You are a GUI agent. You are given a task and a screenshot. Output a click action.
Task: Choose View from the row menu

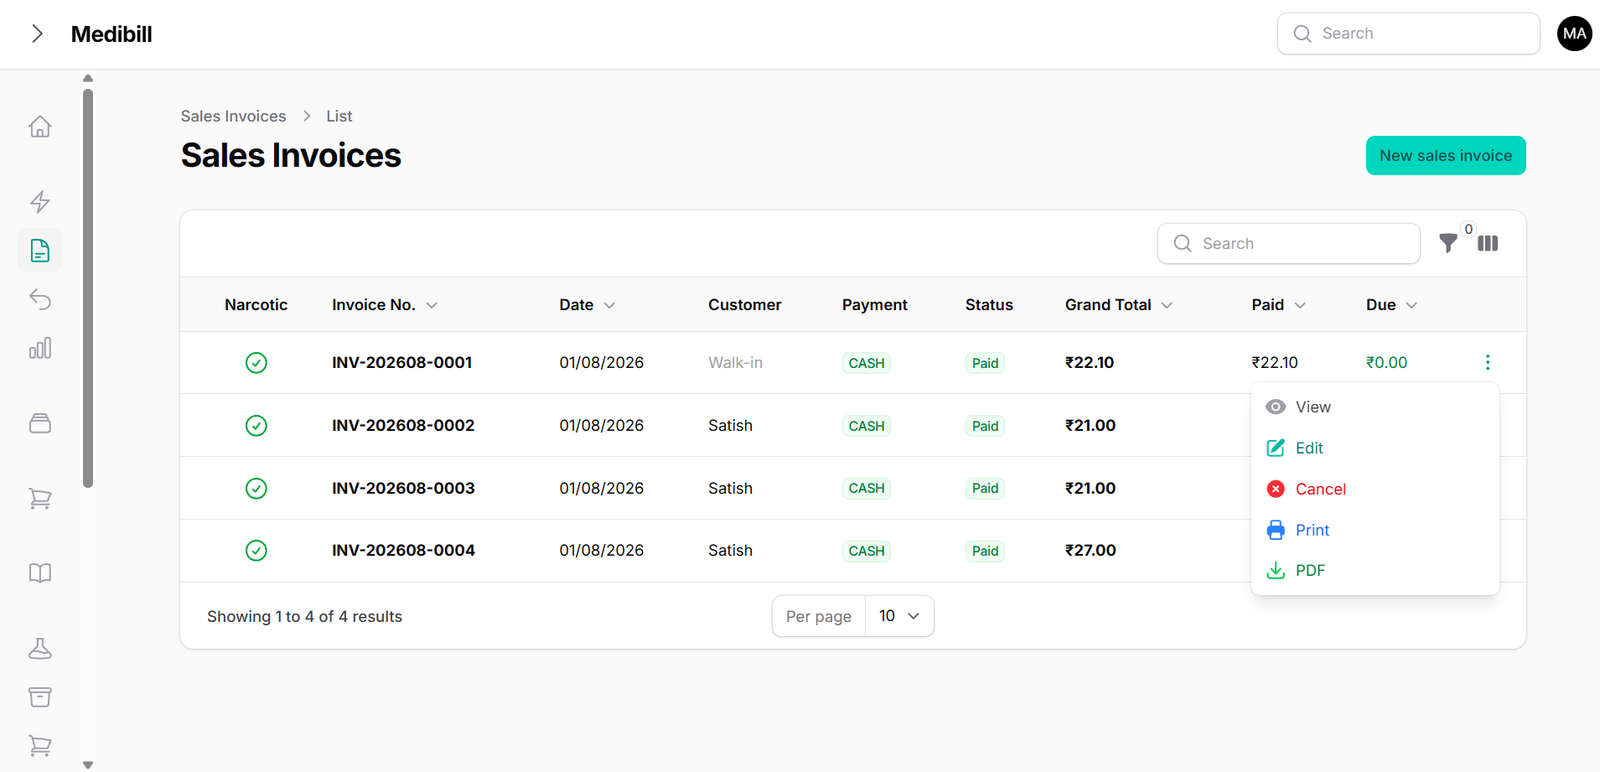(x=1375, y=407)
